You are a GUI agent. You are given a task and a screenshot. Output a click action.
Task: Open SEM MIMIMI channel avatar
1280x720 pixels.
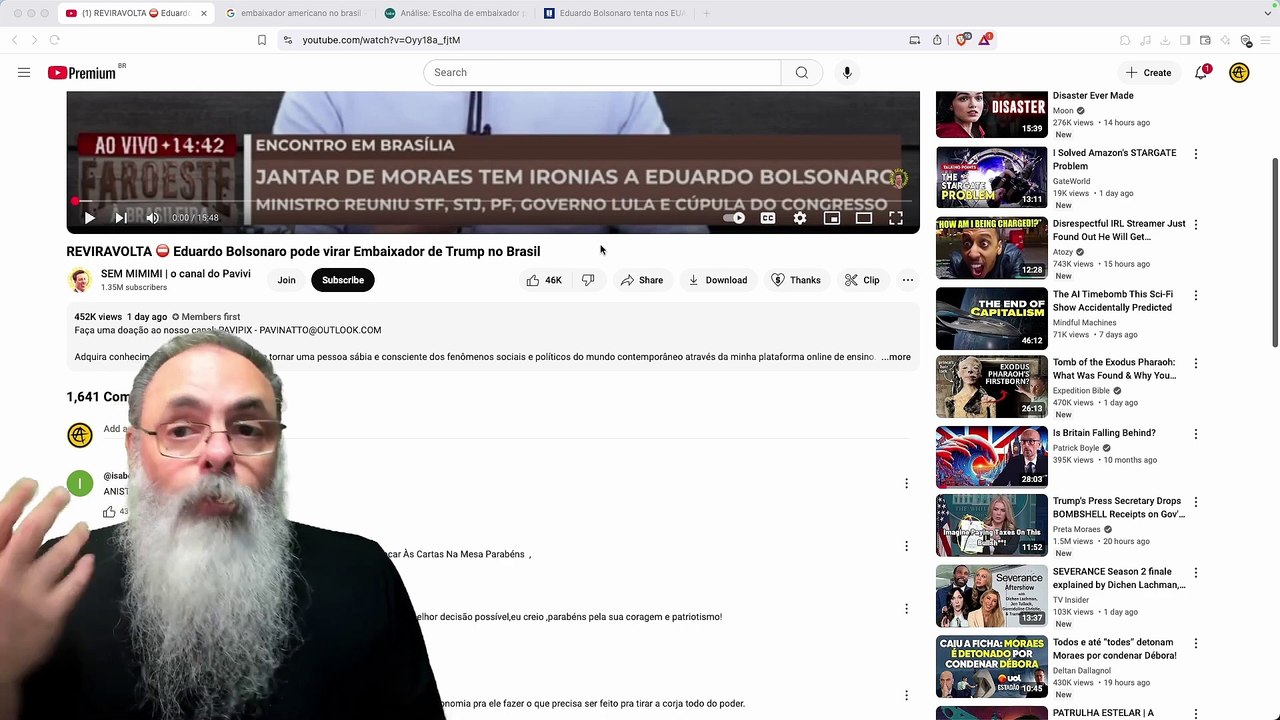click(x=79, y=280)
